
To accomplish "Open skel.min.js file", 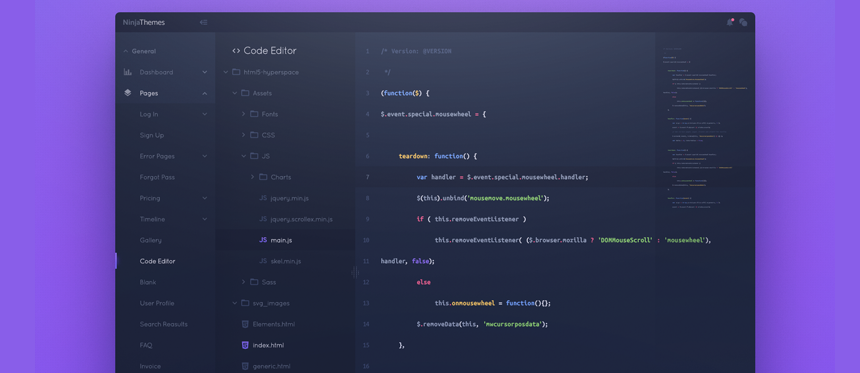I will (286, 261).
